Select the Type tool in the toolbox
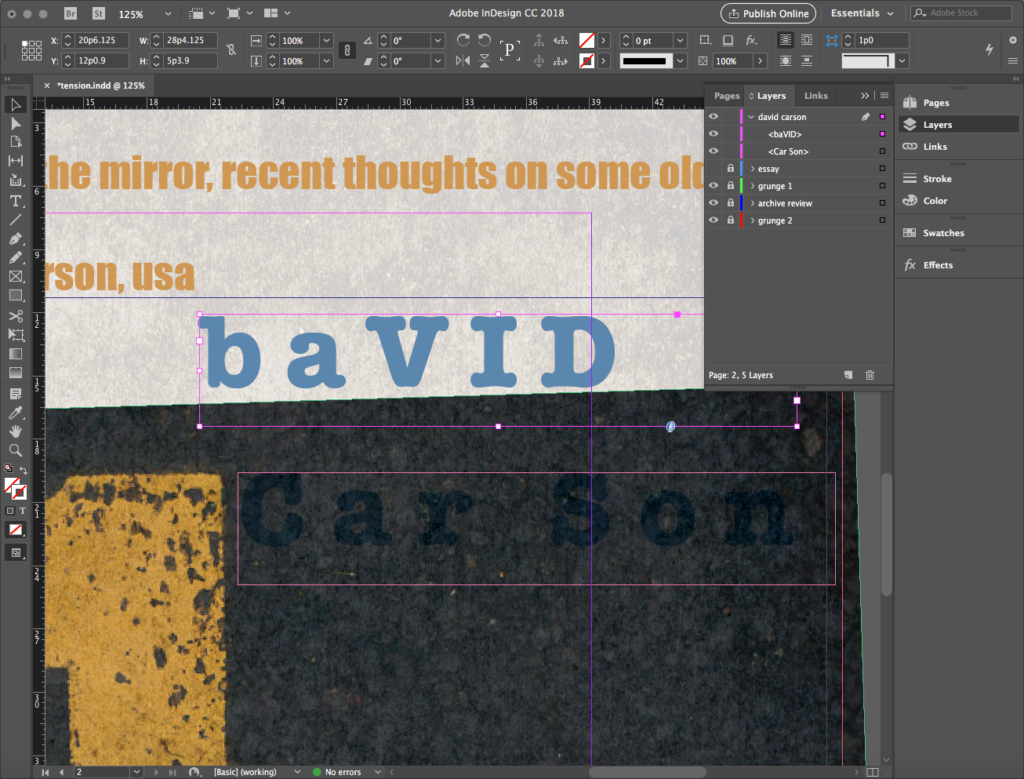The image size is (1024, 779). pyautogui.click(x=16, y=200)
